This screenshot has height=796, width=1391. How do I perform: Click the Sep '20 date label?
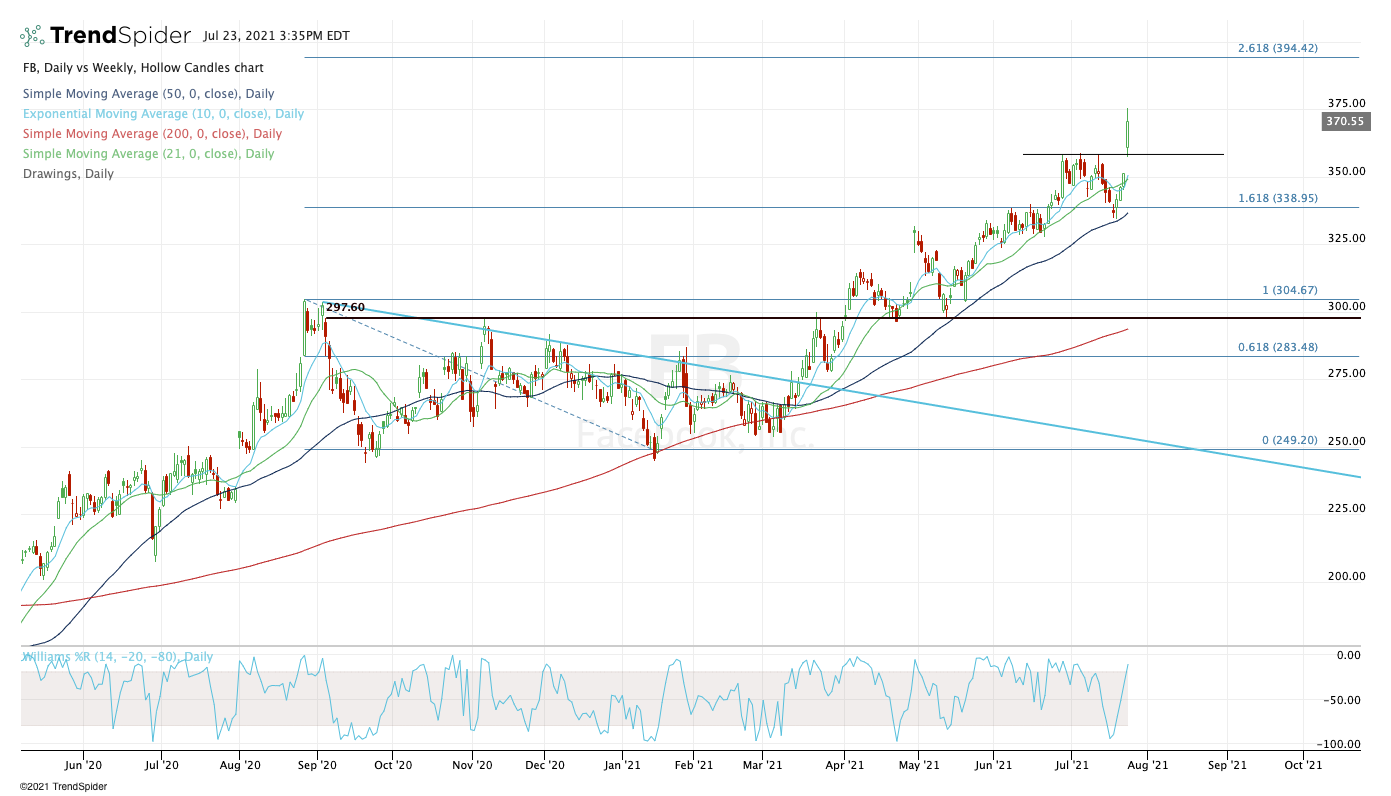click(x=316, y=766)
